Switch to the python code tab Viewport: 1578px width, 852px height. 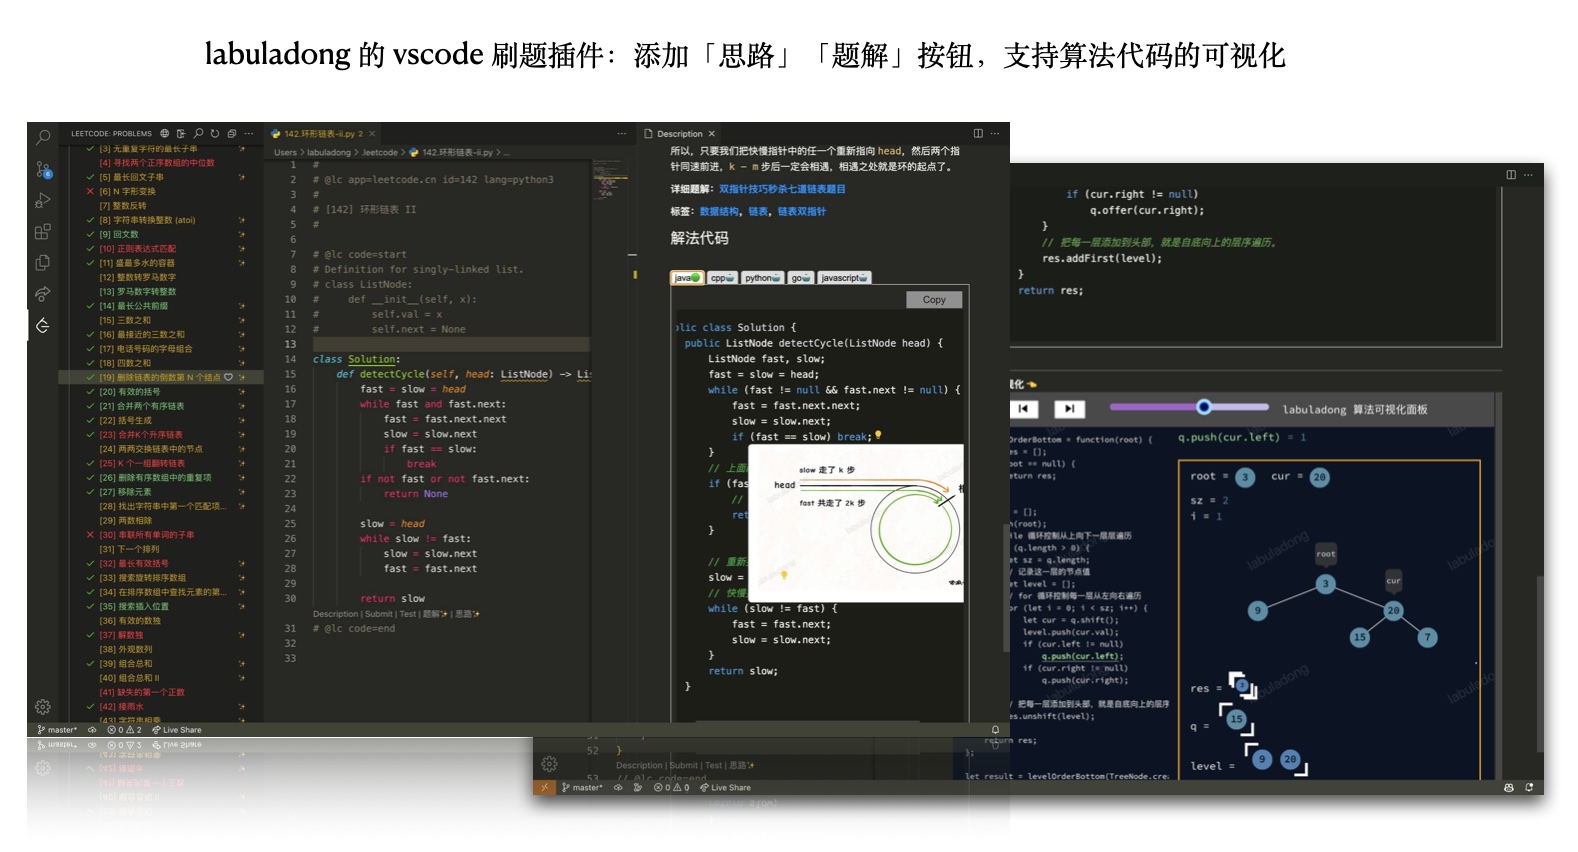tap(761, 278)
